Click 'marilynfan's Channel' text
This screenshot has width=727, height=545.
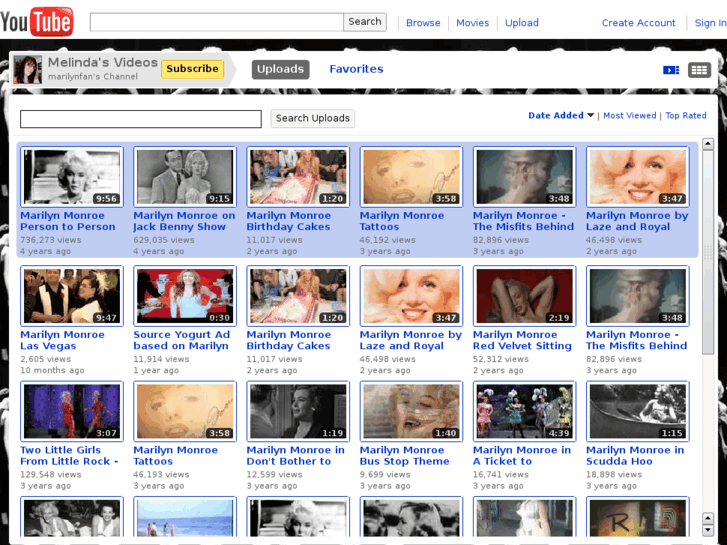tap(93, 77)
